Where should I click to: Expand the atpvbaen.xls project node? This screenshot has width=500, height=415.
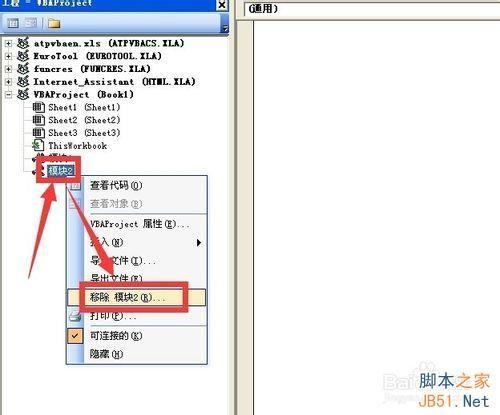tap(9, 43)
